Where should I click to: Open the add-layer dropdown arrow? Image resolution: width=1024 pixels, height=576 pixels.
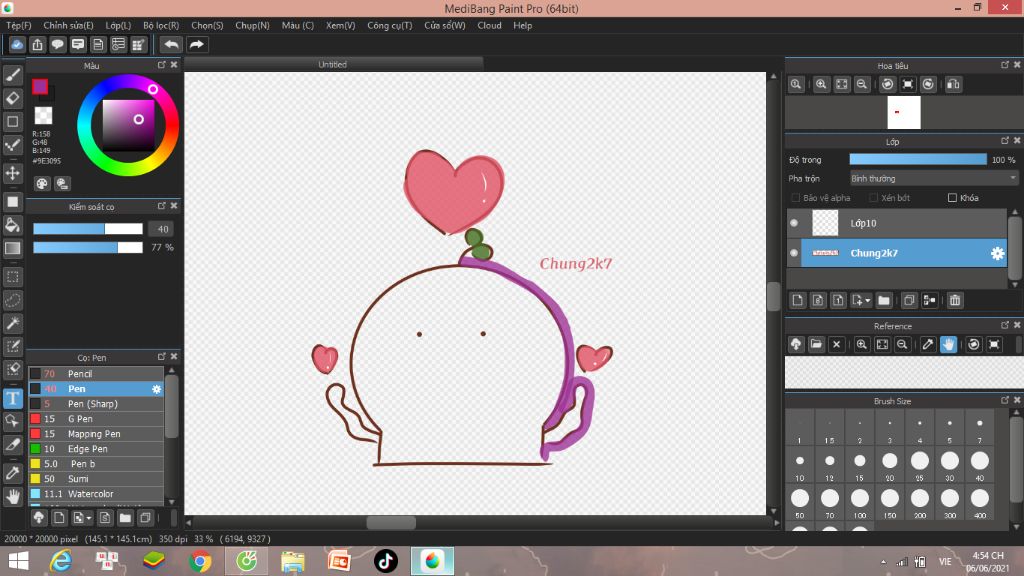(x=867, y=300)
